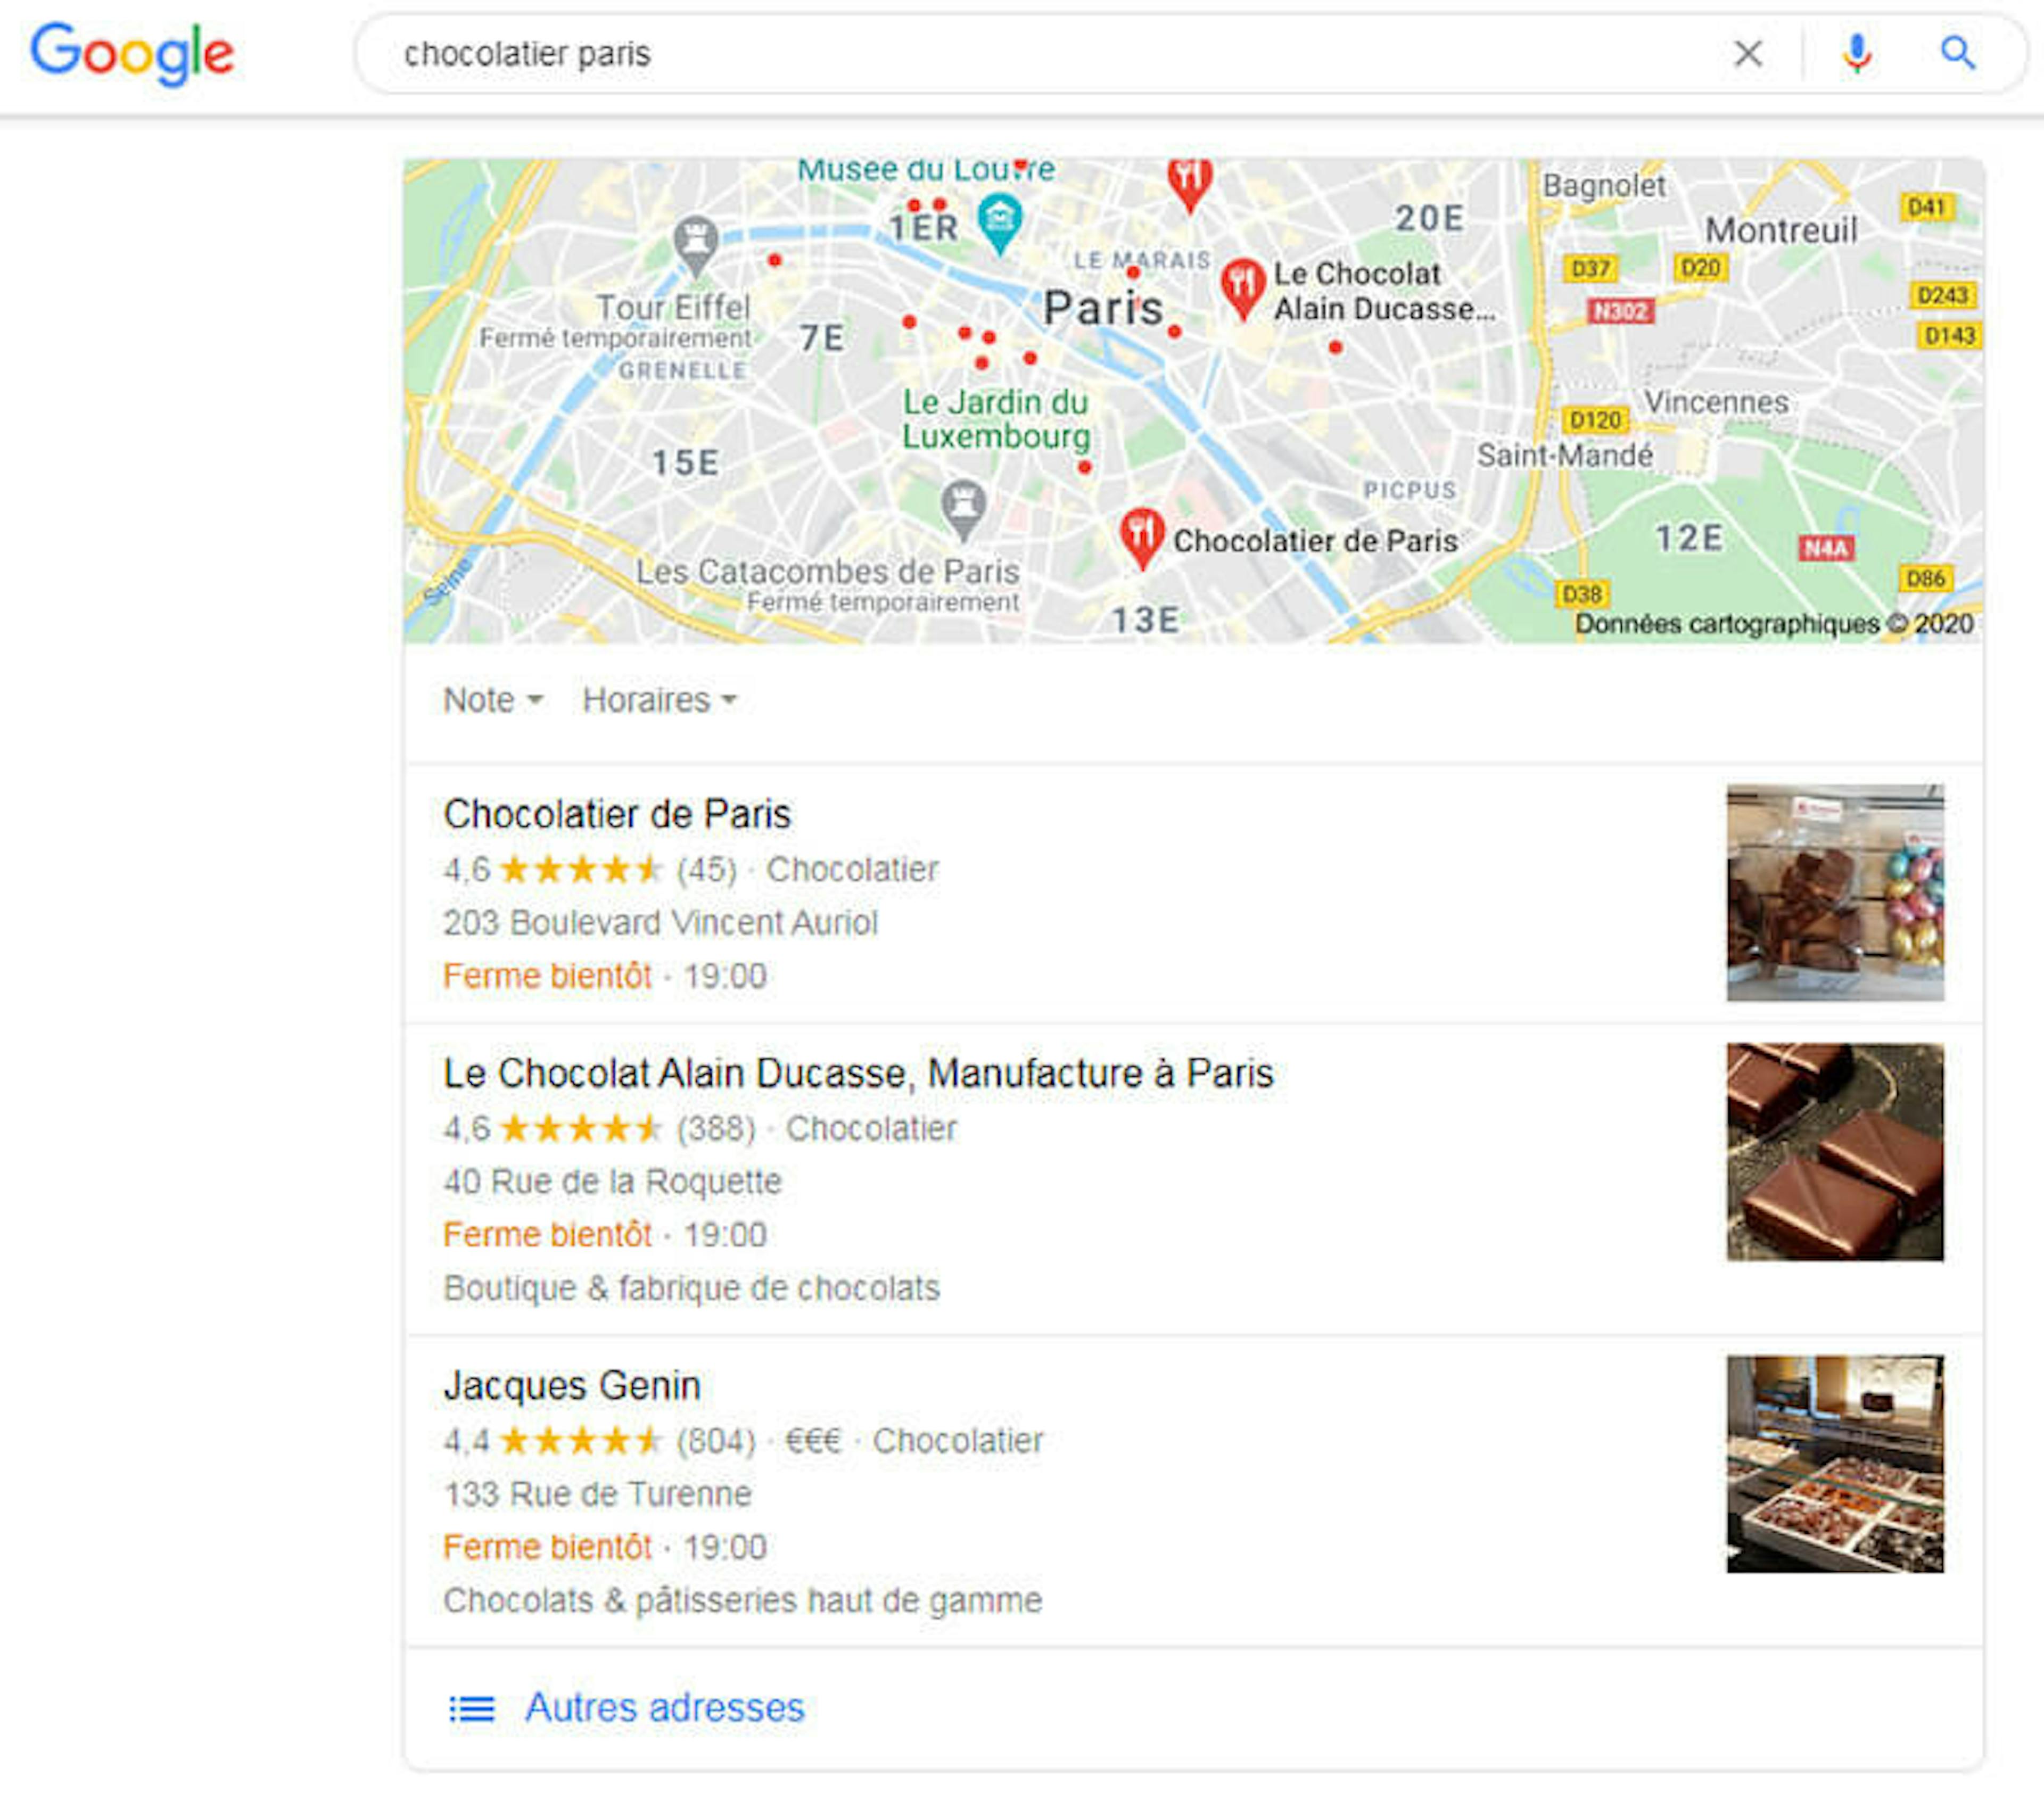The width and height of the screenshot is (2044, 1801).
Task: Open the Chocolatier de Paris listing
Action: click(x=617, y=814)
